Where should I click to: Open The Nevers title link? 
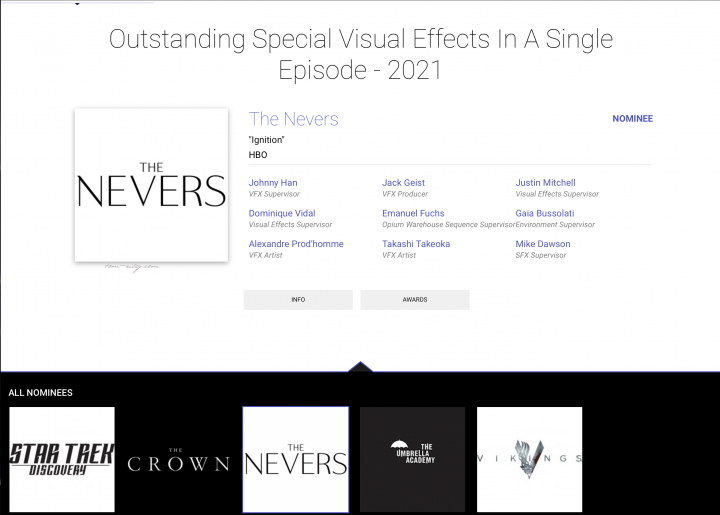[x=293, y=119]
